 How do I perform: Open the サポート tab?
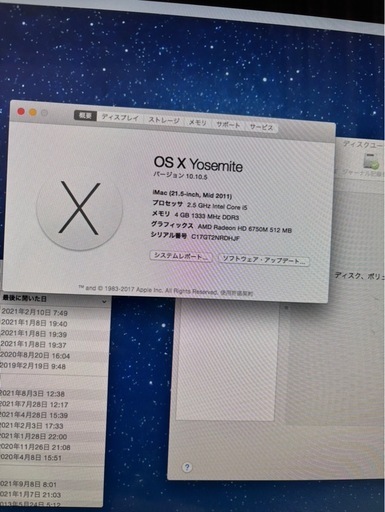(x=228, y=125)
